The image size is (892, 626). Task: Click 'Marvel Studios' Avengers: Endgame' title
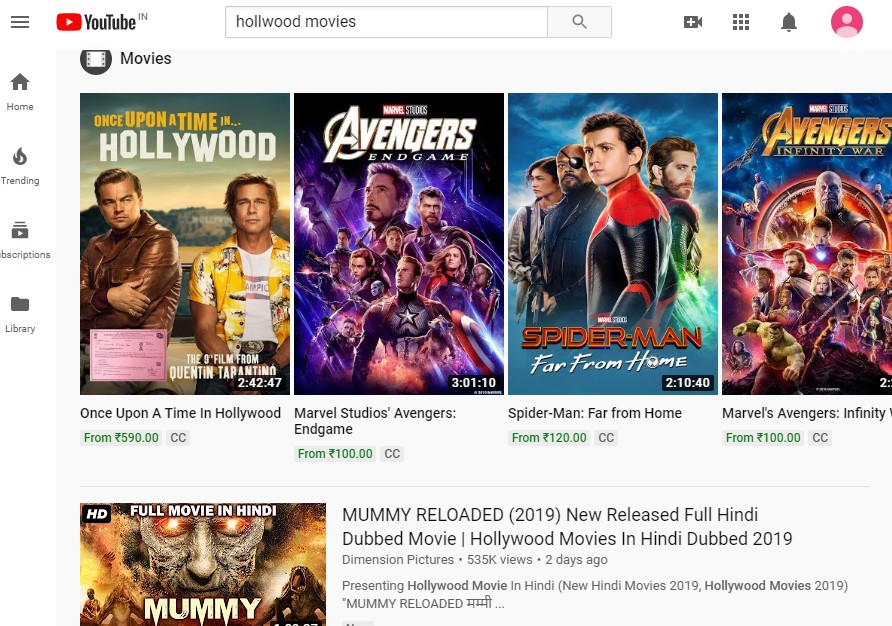375,421
